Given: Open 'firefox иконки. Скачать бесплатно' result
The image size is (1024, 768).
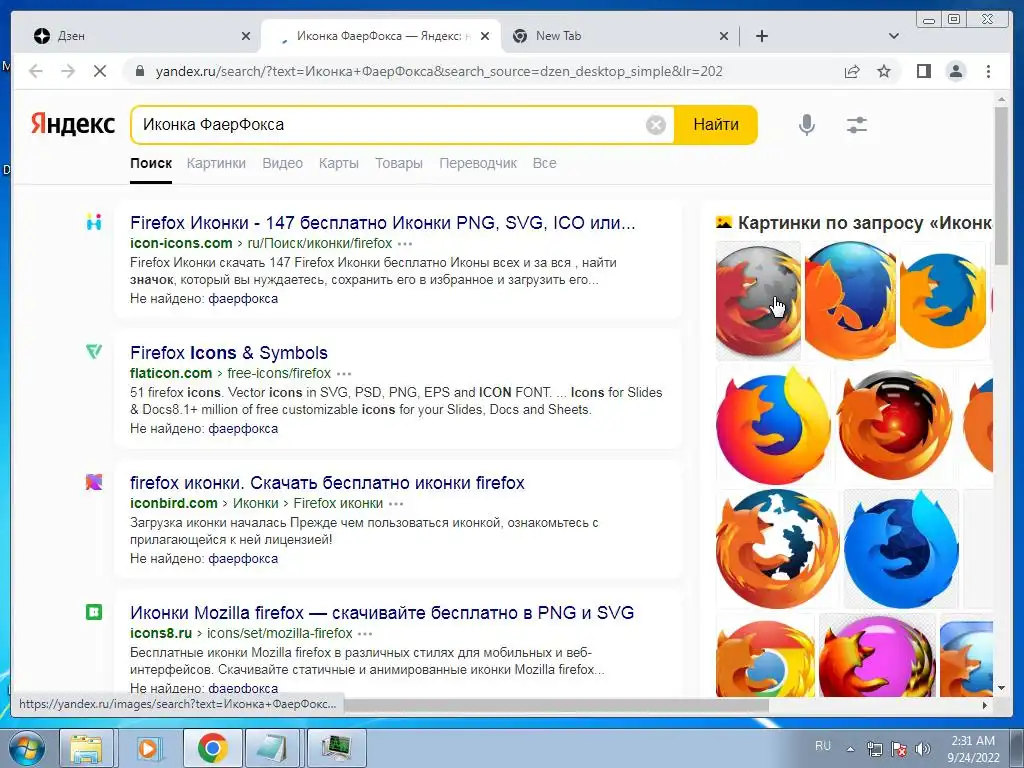Looking at the screenshot, I should pyautogui.click(x=327, y=483).
